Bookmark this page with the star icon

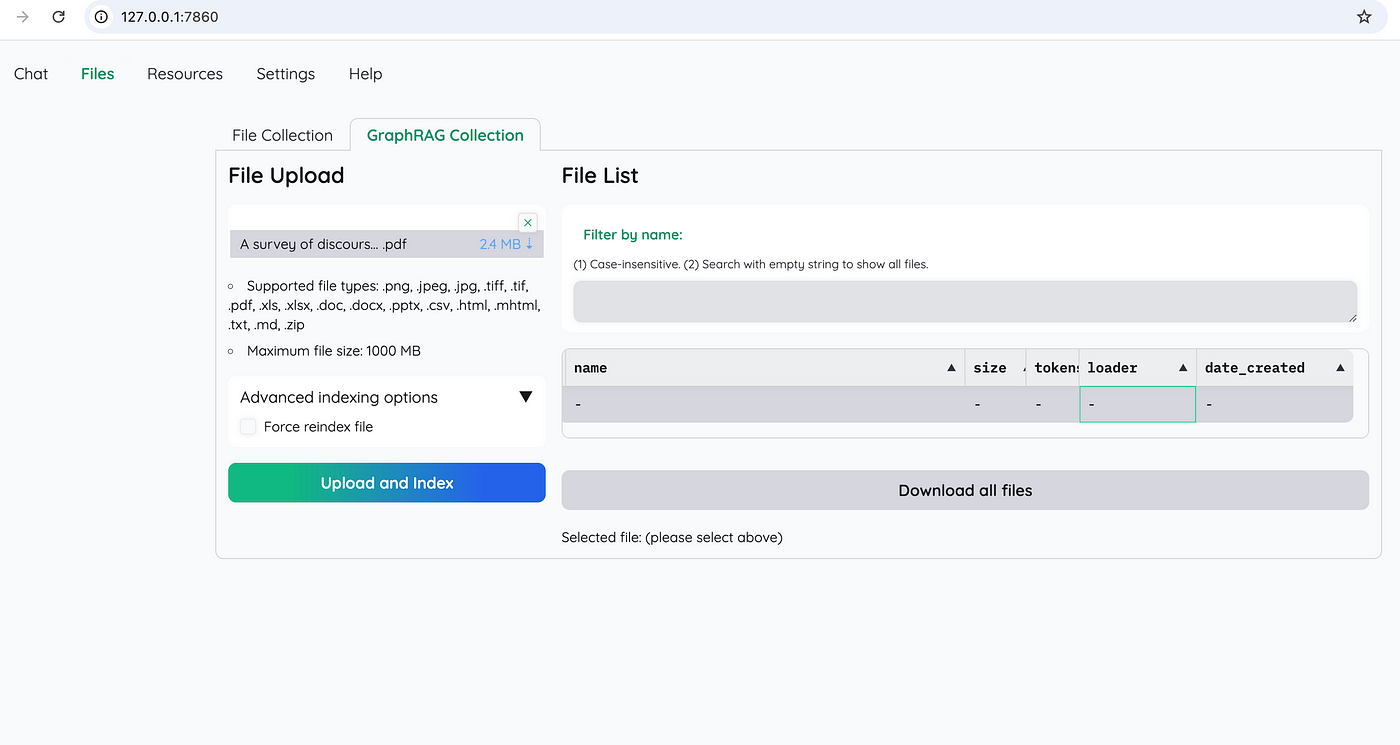coord(1364,17)
